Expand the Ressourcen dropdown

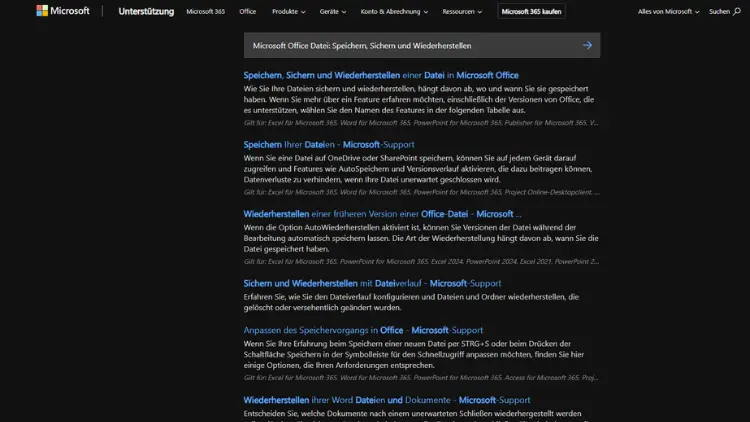point(462,11)
